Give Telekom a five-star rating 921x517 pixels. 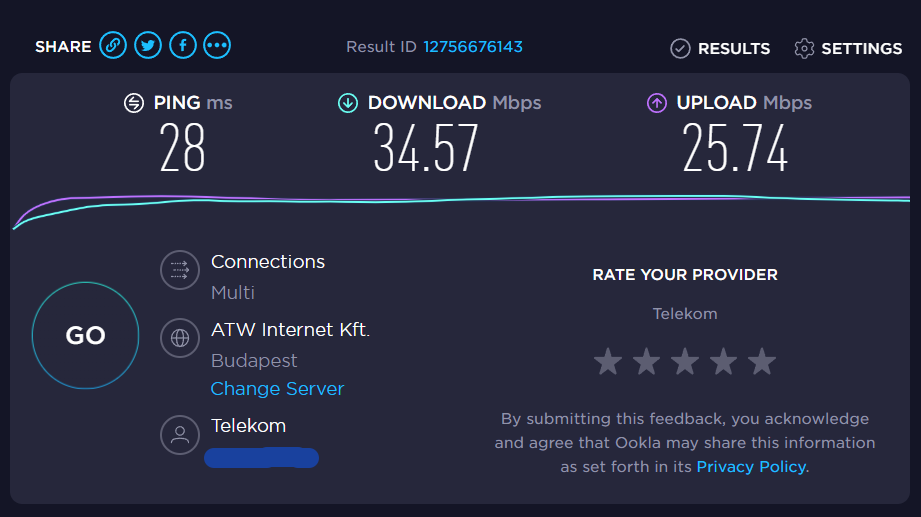pos(762,361)
